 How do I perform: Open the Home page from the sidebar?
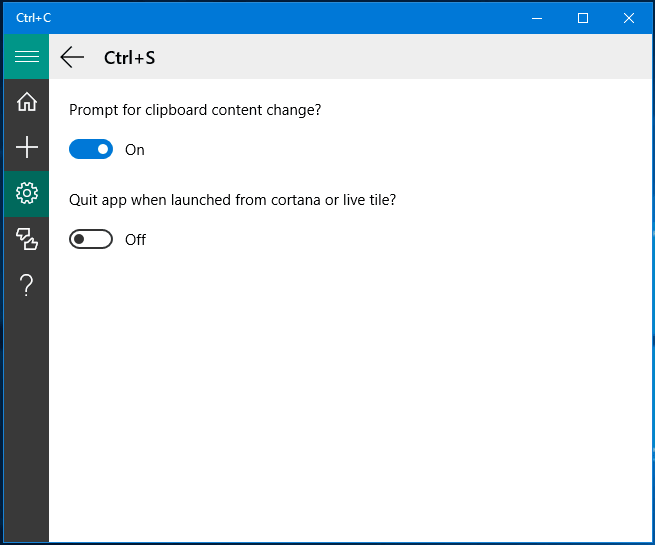point(27,102)
